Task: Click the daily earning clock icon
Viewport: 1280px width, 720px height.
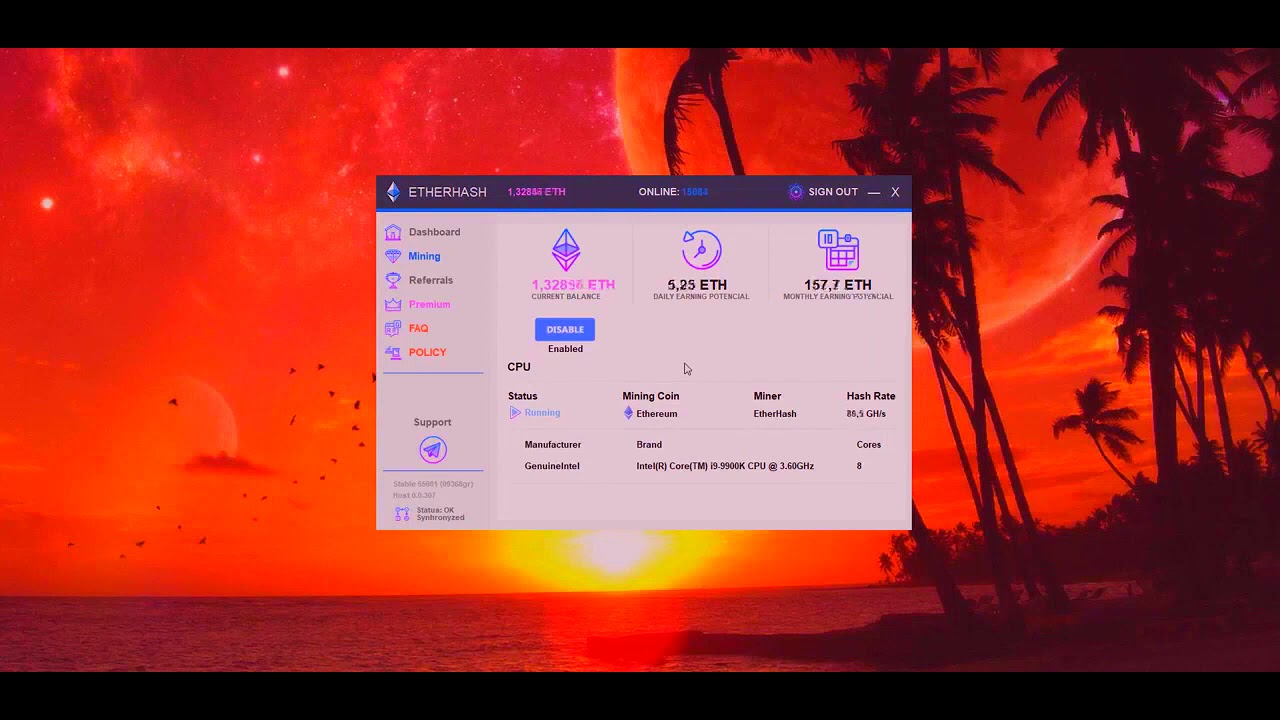Action: pyautogui.click(x=701, y=249)
